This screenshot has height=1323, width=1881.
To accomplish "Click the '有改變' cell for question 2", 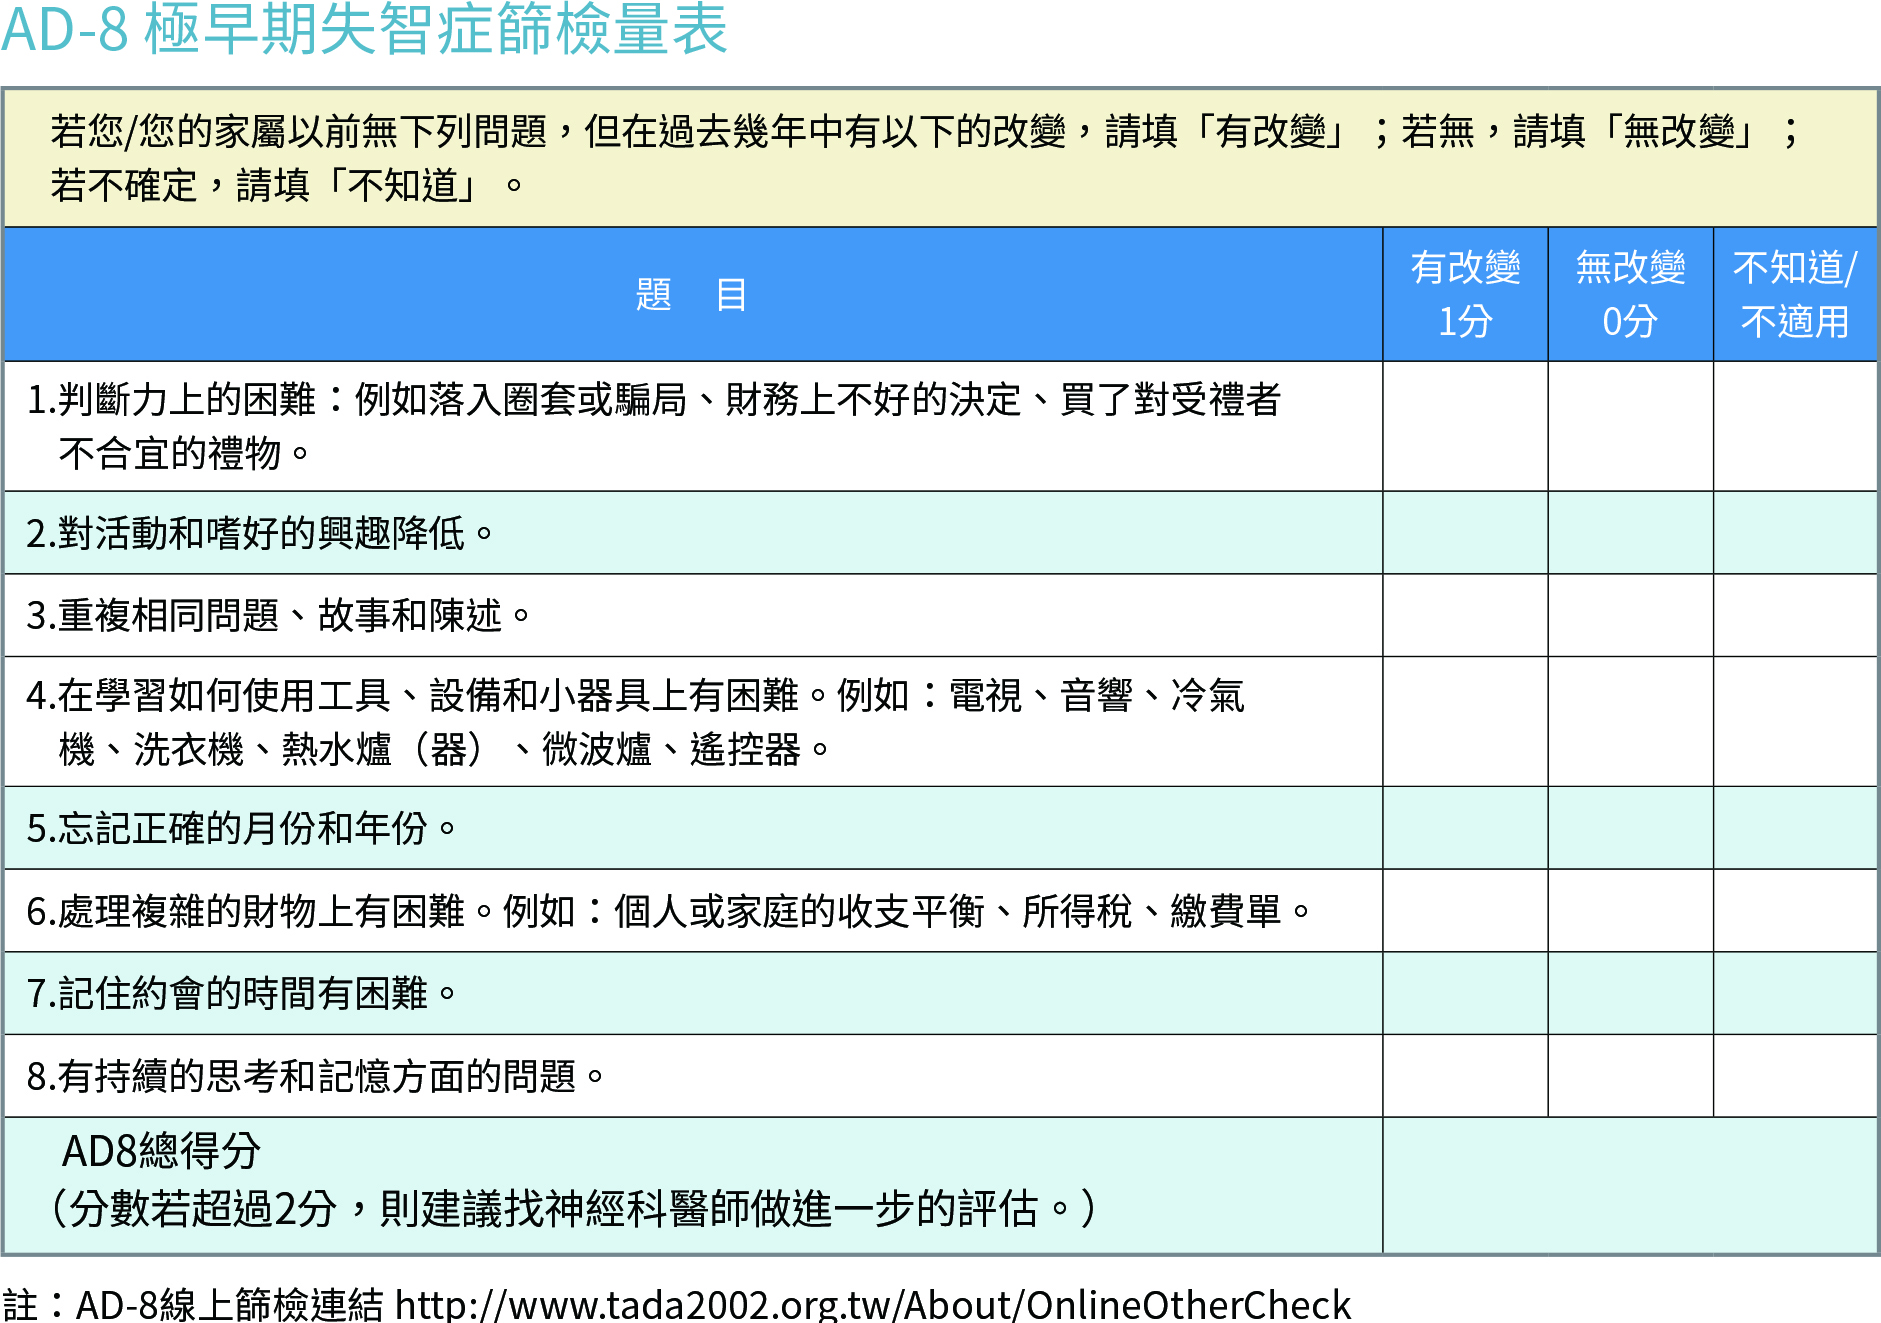I will pyautogui.click(x=1465, y=532).
